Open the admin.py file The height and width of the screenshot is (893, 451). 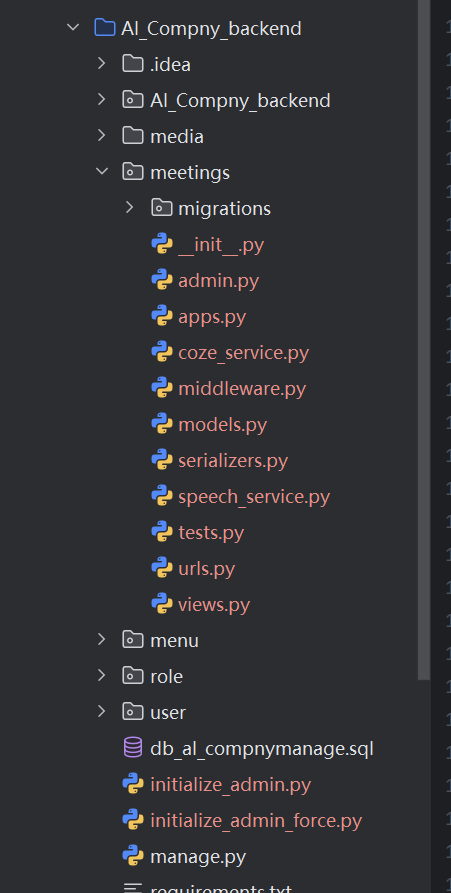219,281
